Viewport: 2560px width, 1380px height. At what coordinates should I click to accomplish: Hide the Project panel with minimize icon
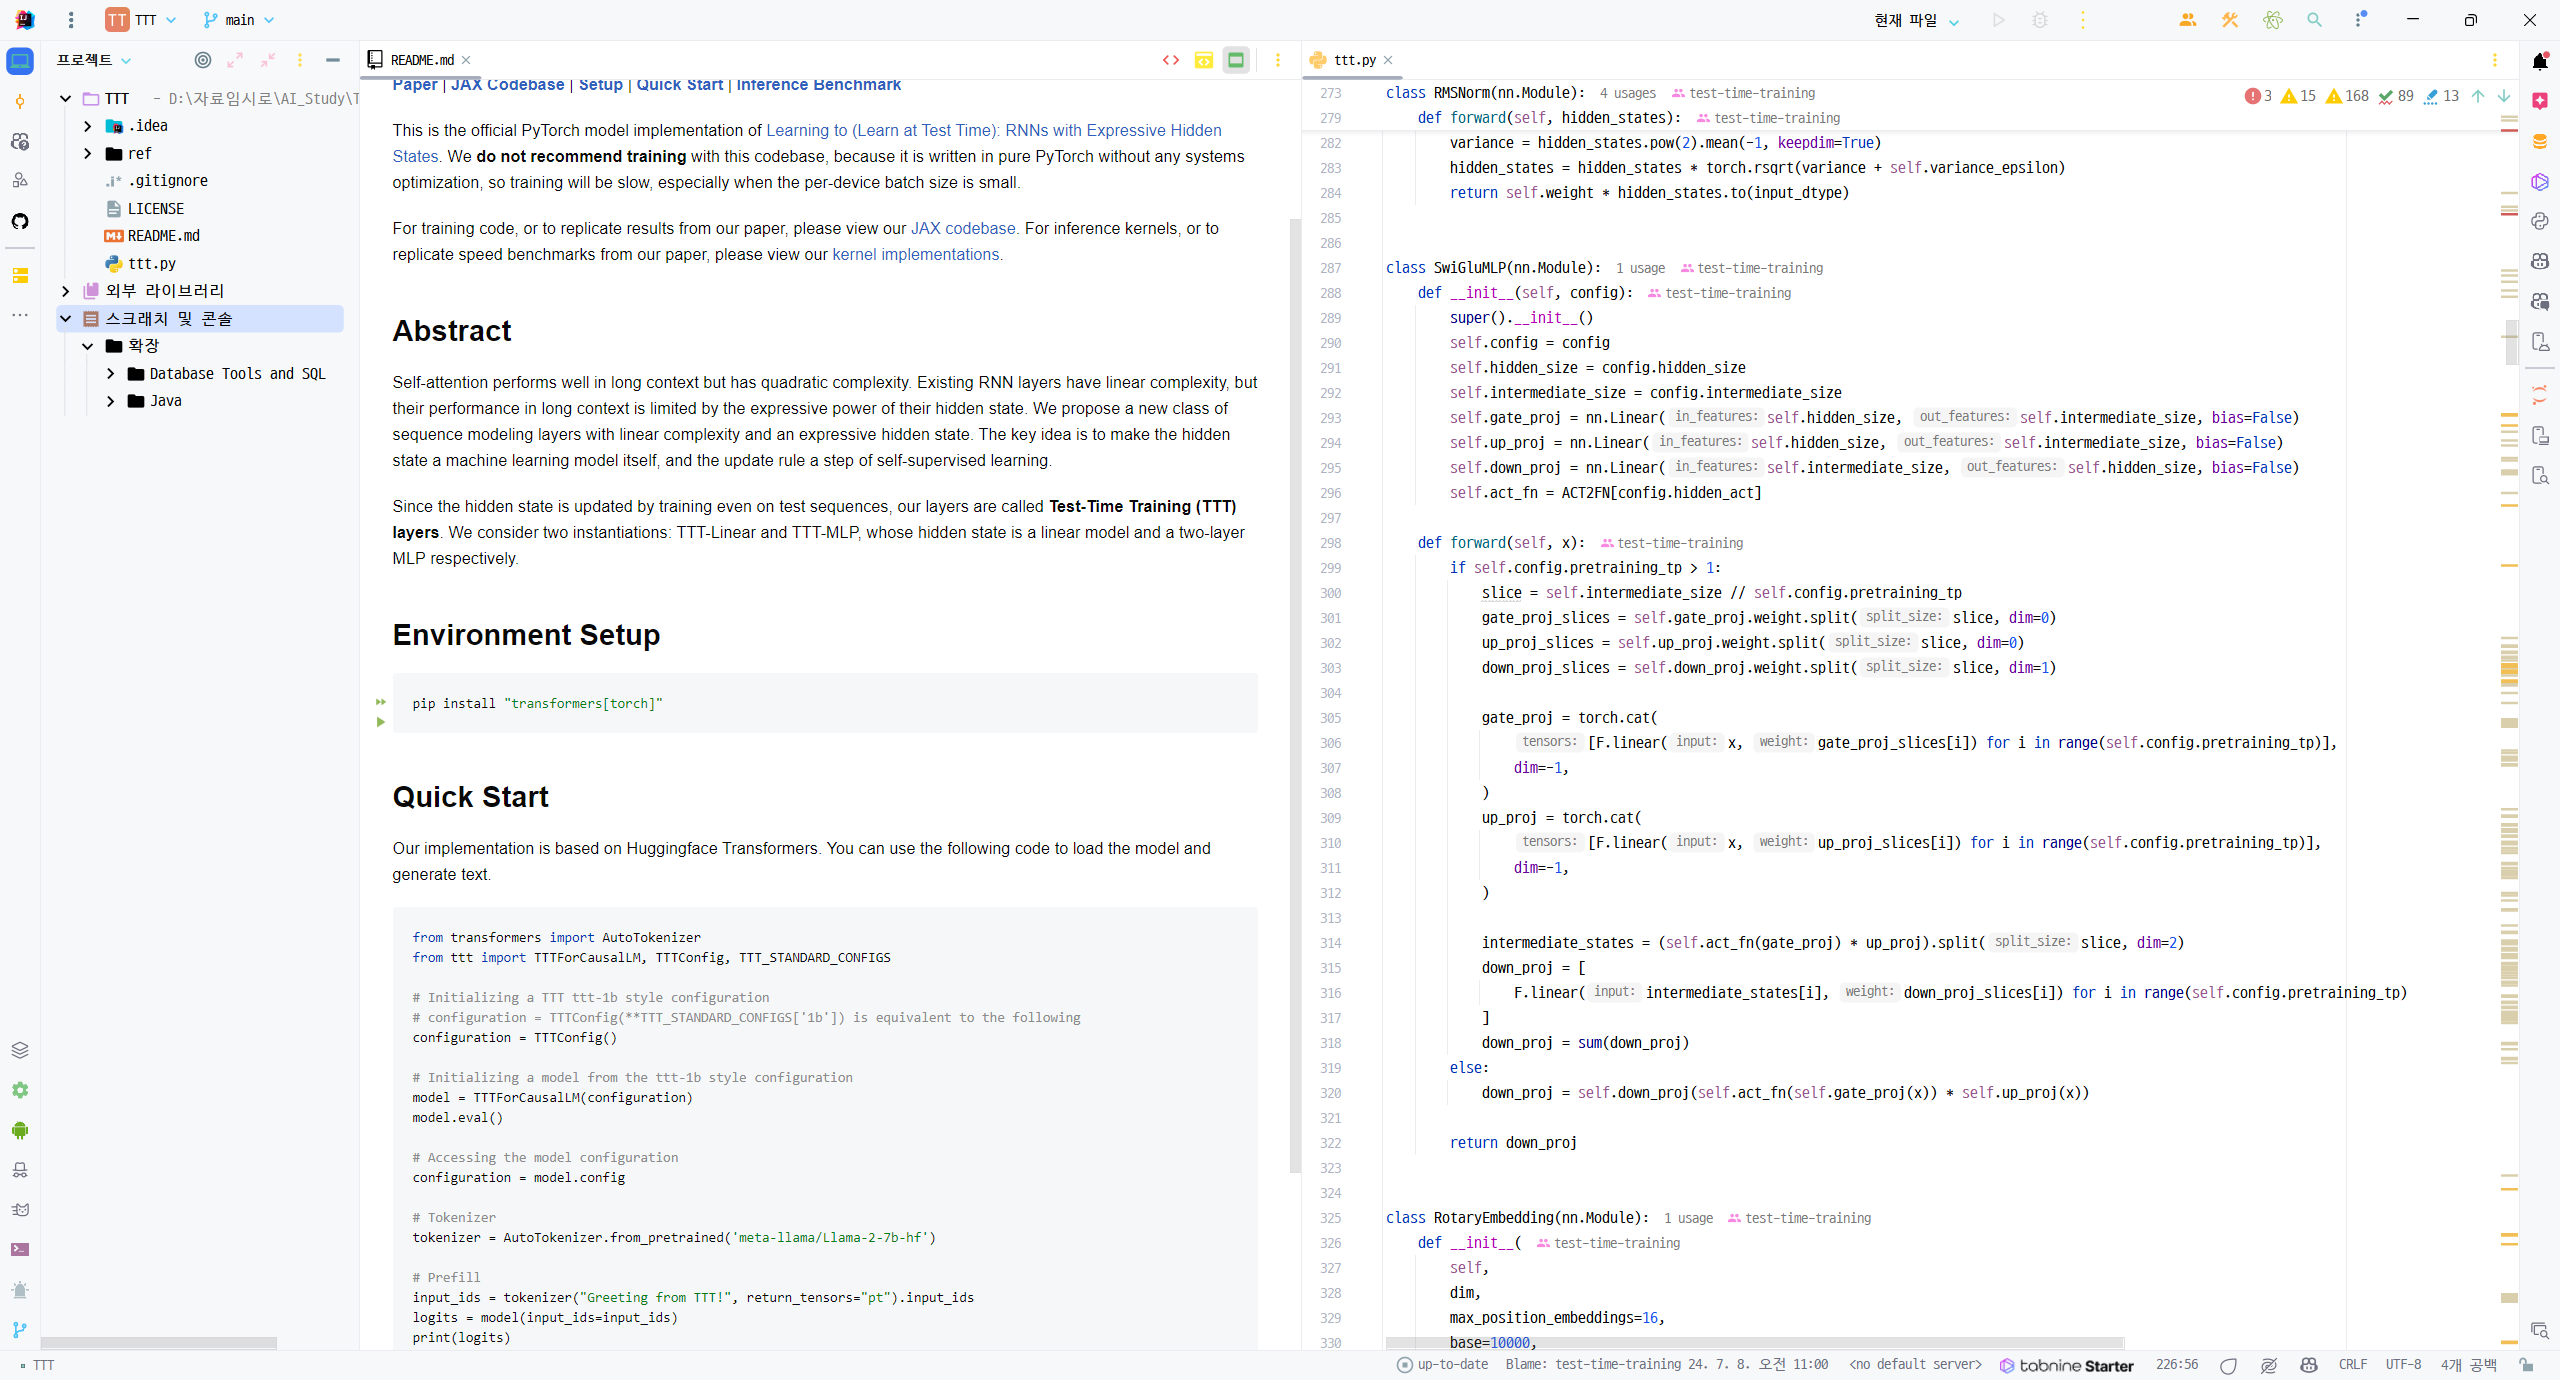click(333, 60)
